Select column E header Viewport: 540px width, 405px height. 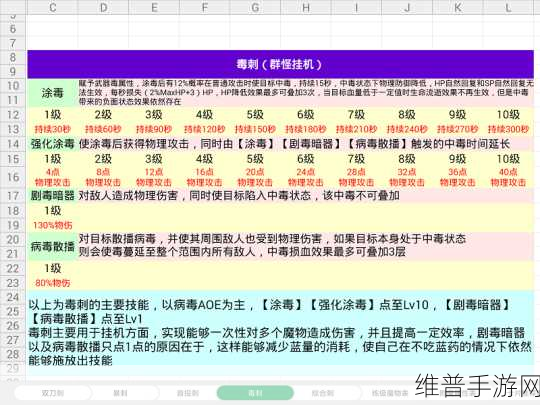tap(154, 7)
